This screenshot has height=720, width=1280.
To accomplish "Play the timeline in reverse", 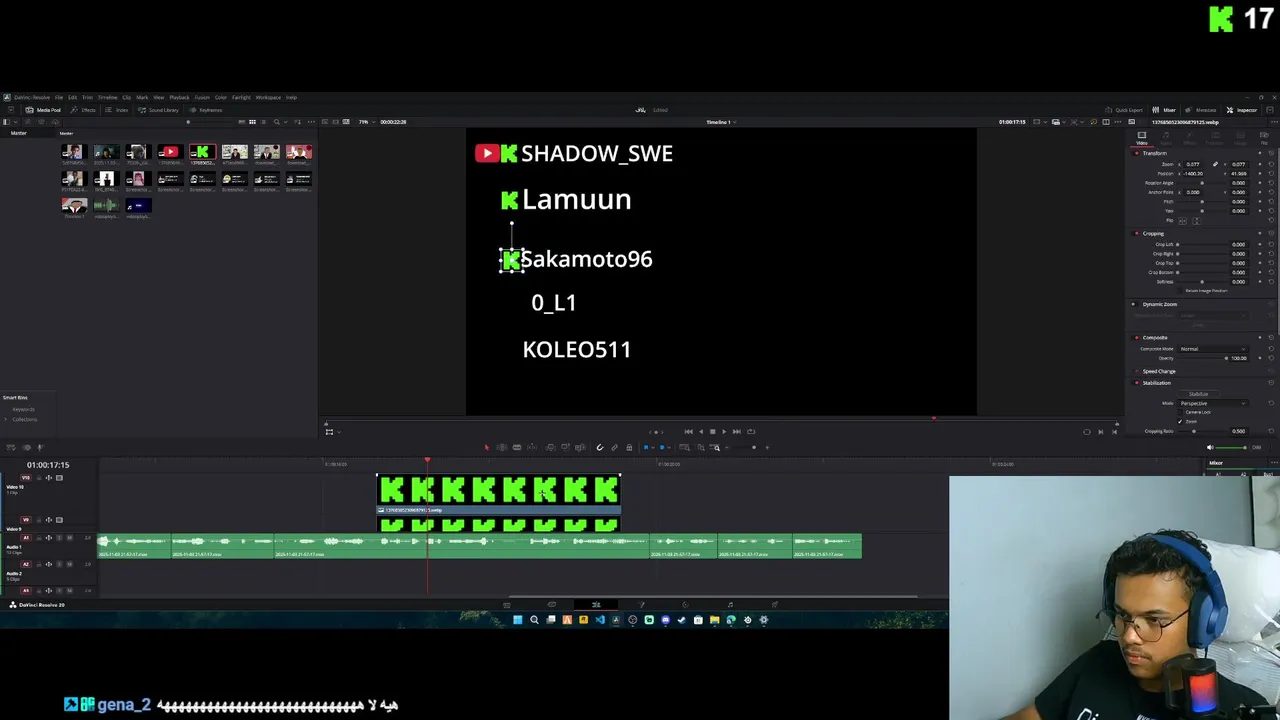I will (x=701, y=431).
